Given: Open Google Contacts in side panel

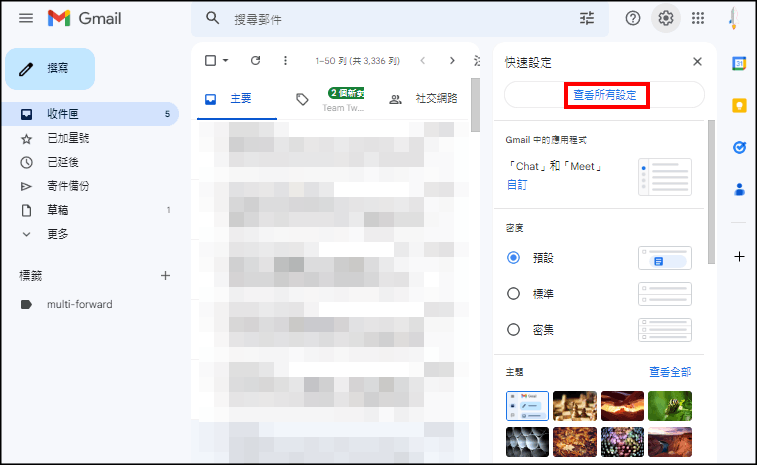Looking at the screenshot, I should (x=739, y=189).
